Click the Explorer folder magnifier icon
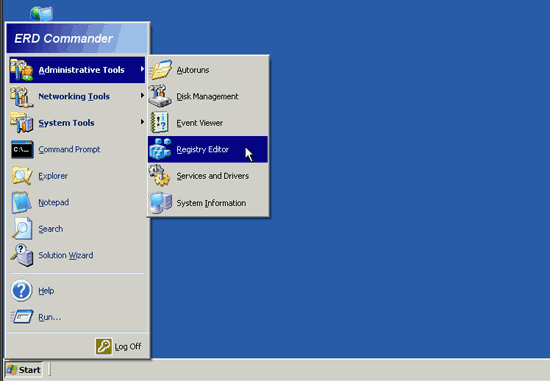Viewport: 550px width, 381px height. tap(22, 176)
